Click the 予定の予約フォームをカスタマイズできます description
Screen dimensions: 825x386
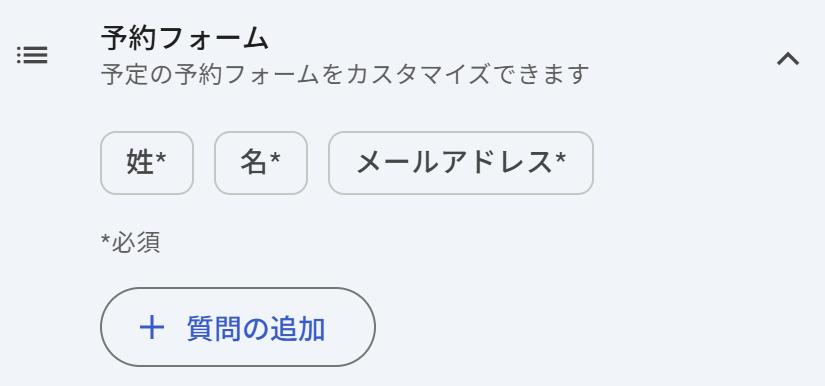[x=345, y=75]
